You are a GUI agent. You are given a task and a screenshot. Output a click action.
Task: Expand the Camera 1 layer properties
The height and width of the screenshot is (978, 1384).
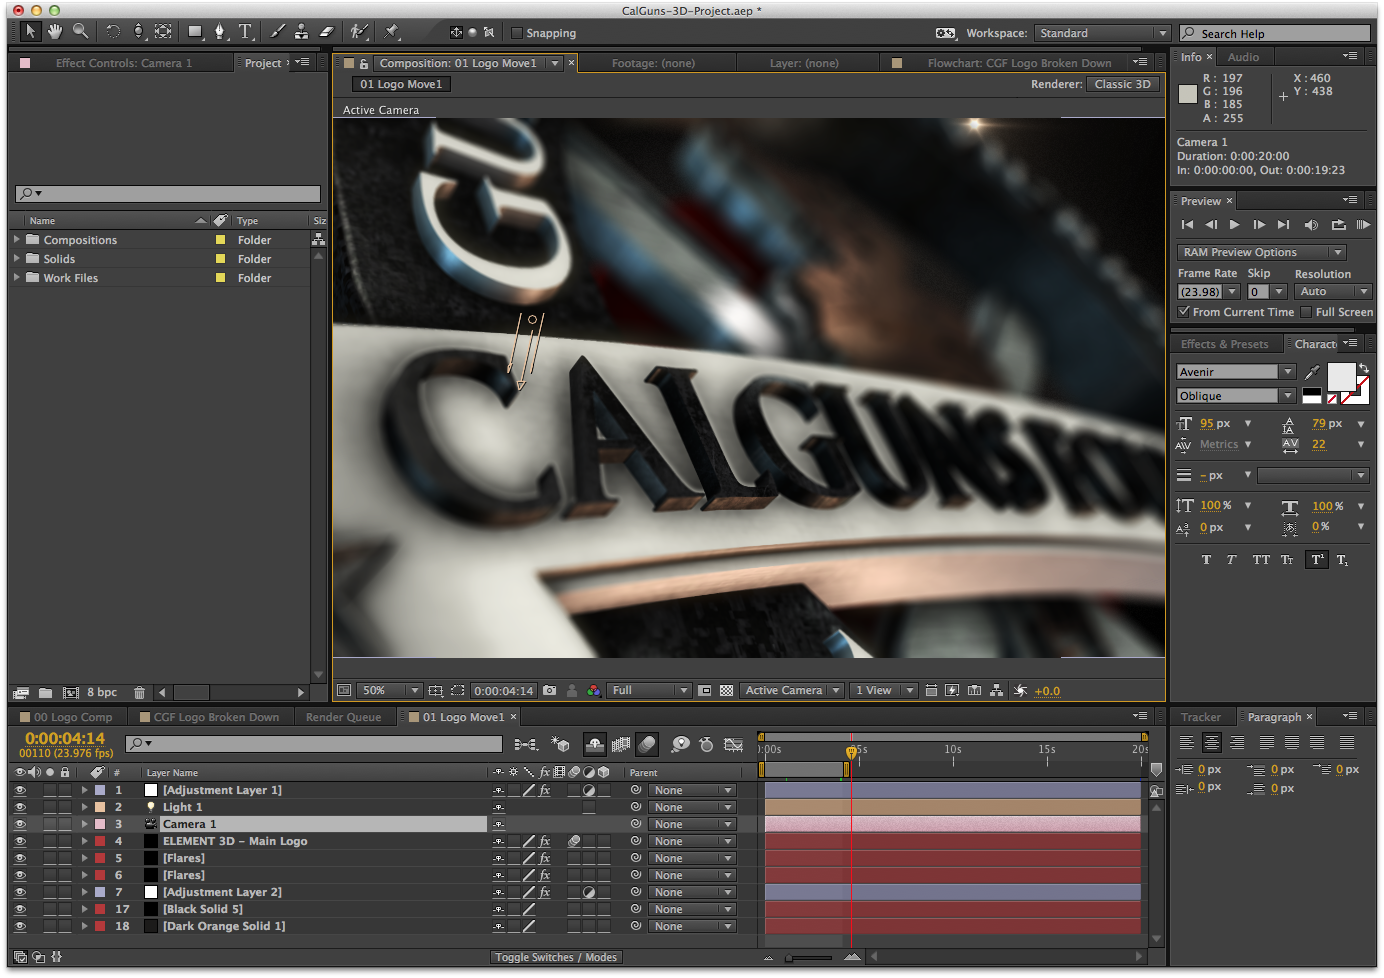pyautogui.click(x=85, y=824)
